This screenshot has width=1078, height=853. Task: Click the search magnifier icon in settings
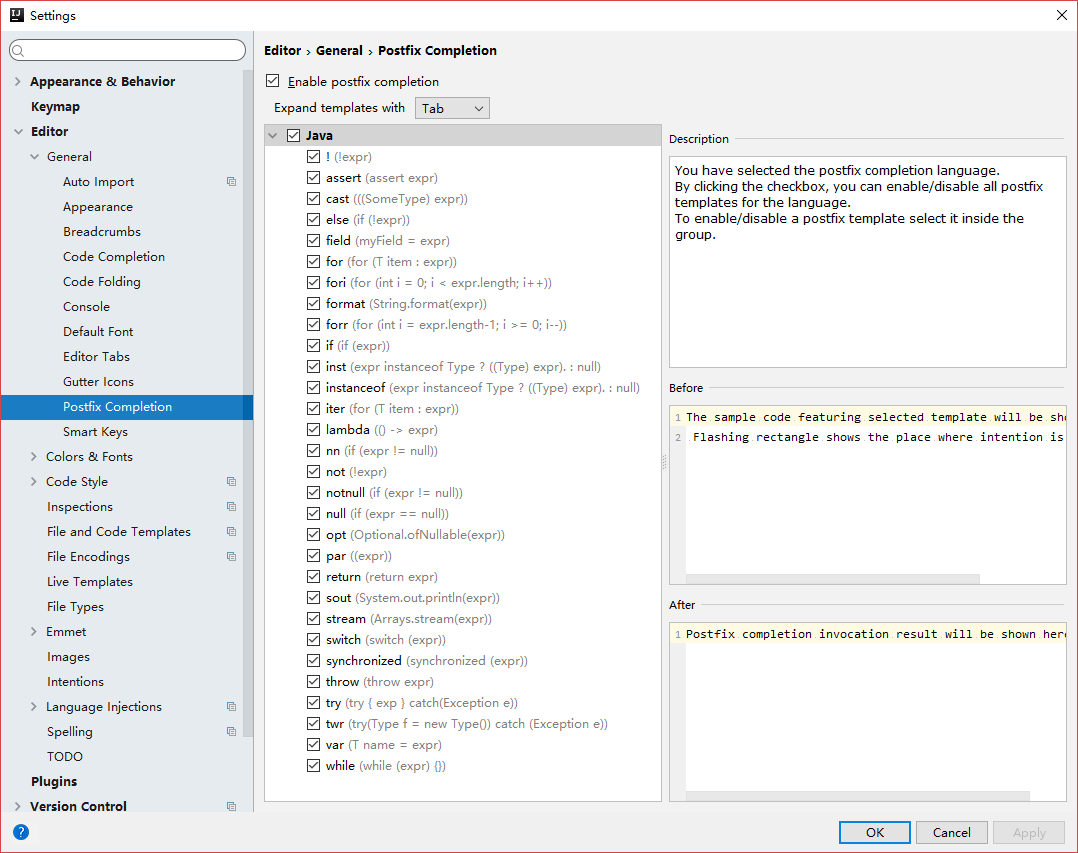tap(18, 50)
